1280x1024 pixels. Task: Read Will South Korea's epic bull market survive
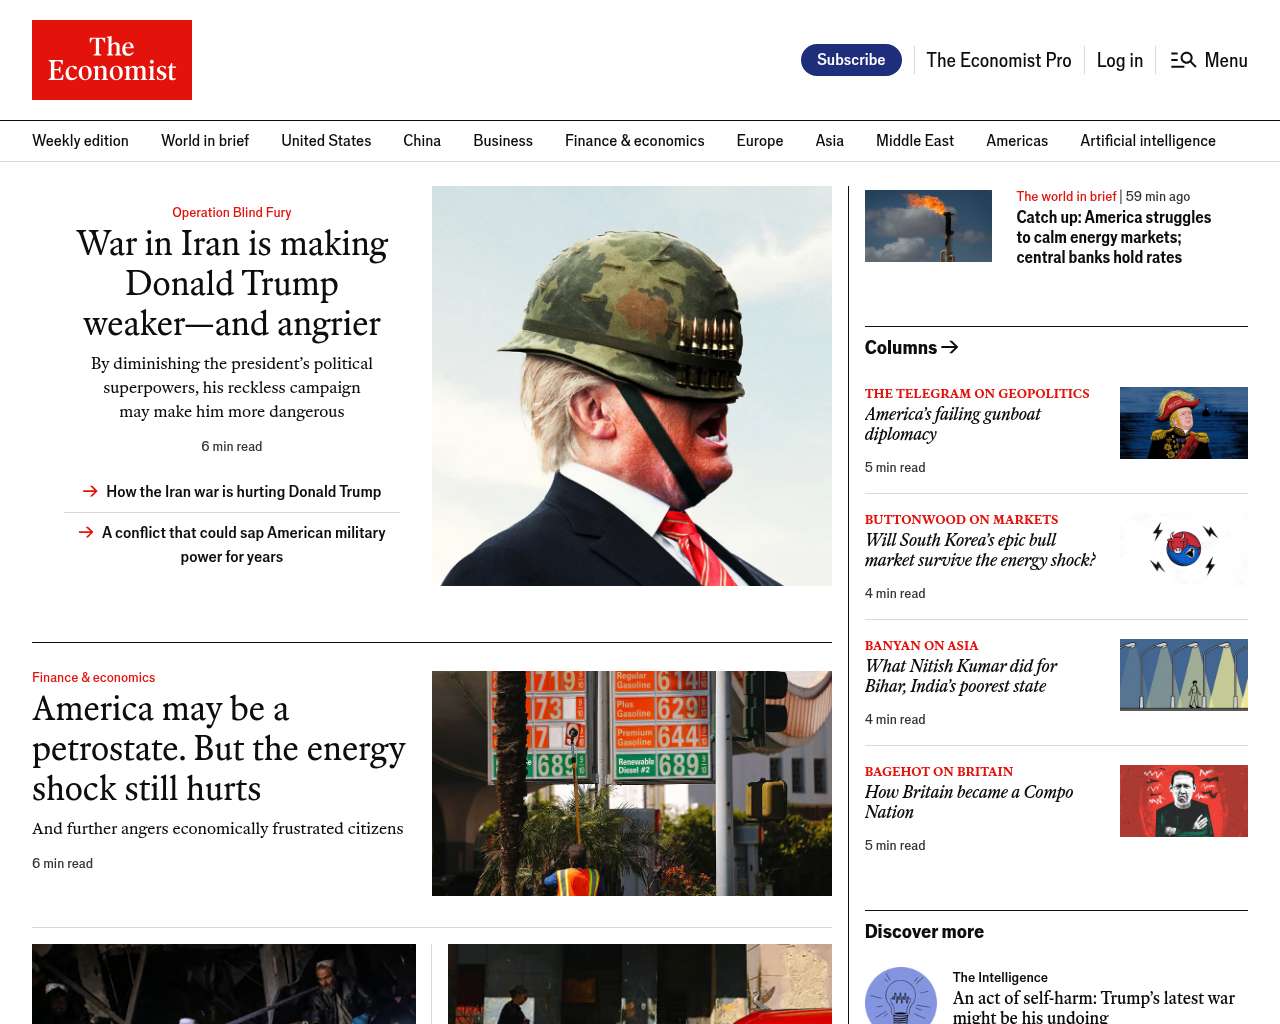point(980,550)
